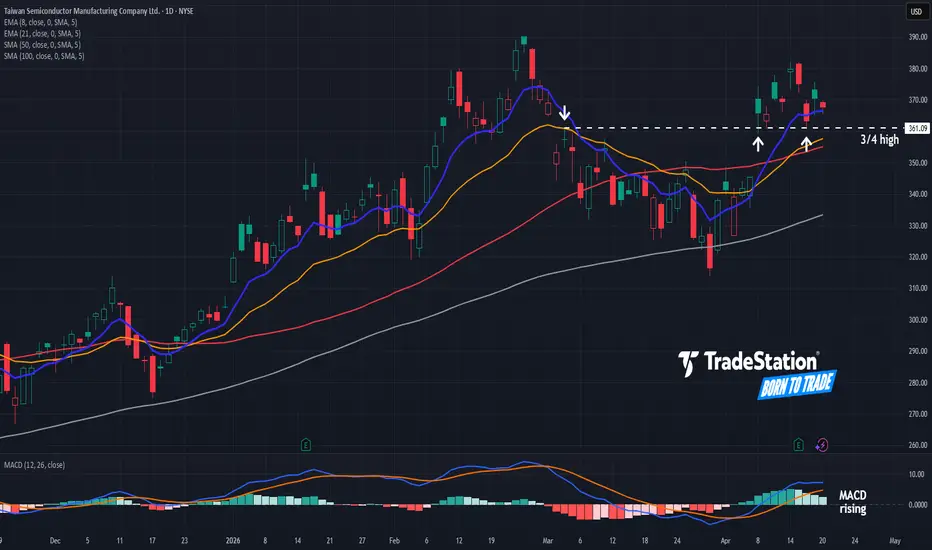Select the EMA (8, close, 0, SMA, 5) legend
The height and width of the screenshot is (550, 932).
40,22
